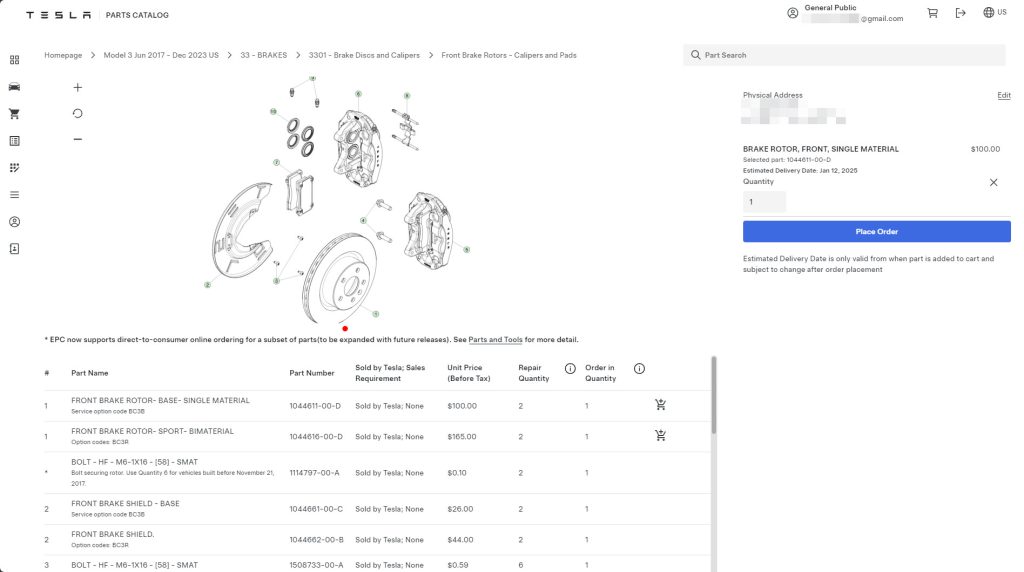The width and height of the screenshot is (1024, 572).
Task: Open the US region language selector
Action: 994,13
